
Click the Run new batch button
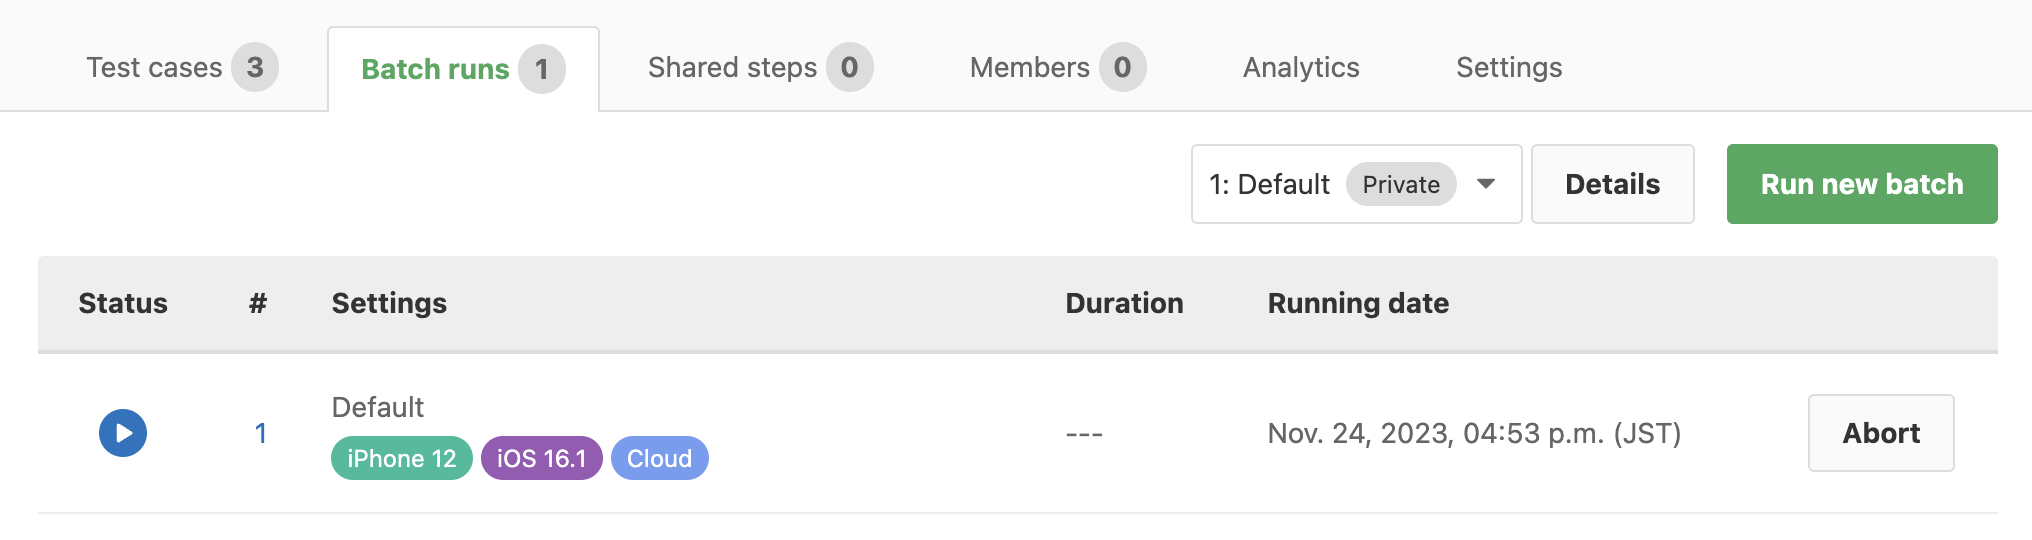[1862, 184]
